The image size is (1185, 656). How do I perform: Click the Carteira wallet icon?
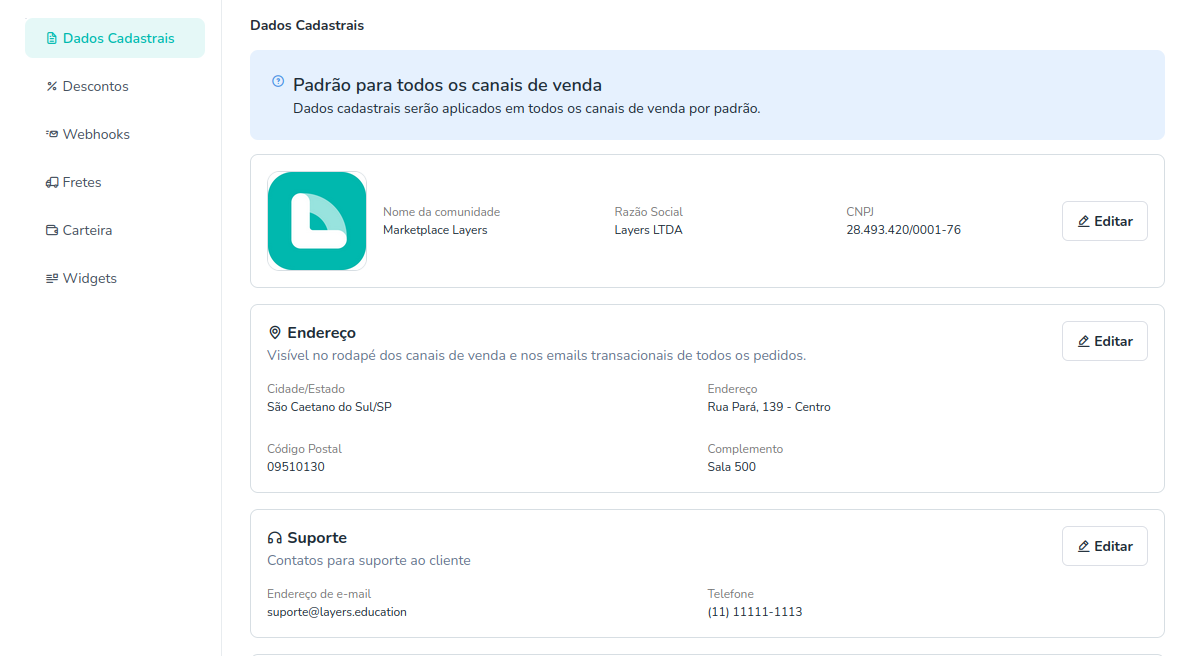click(x=50, y=229)
